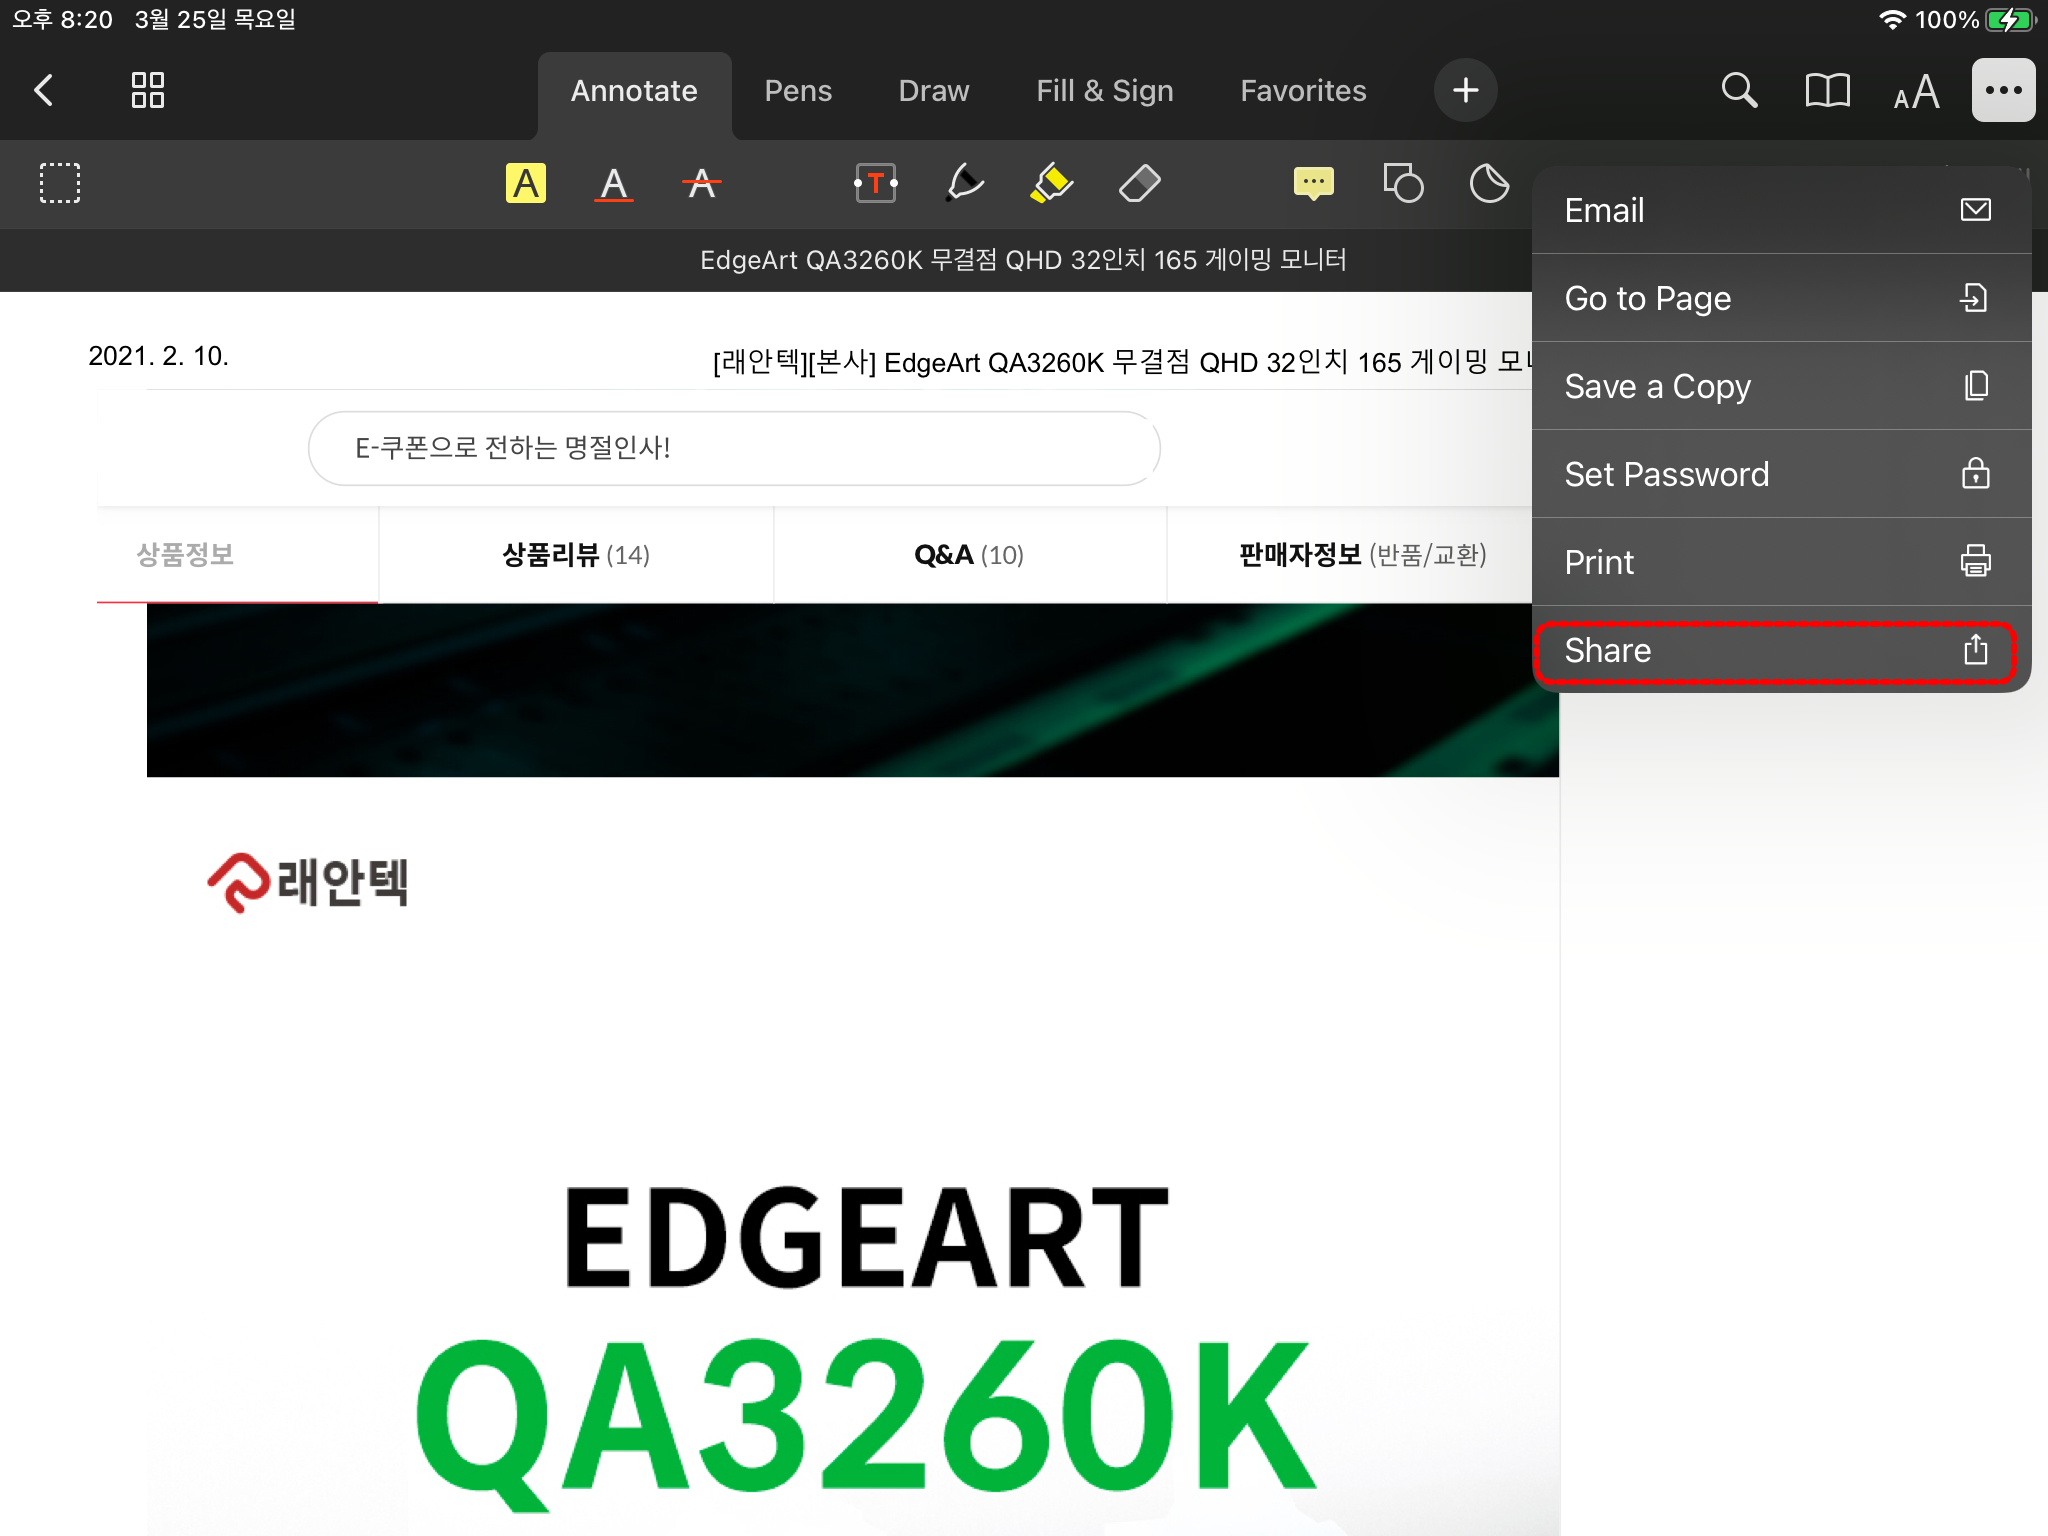Add a sticky Note comment
Image resolution: width=2048 pixels, height=1536 pixels.
click(x=1313, y=184)
